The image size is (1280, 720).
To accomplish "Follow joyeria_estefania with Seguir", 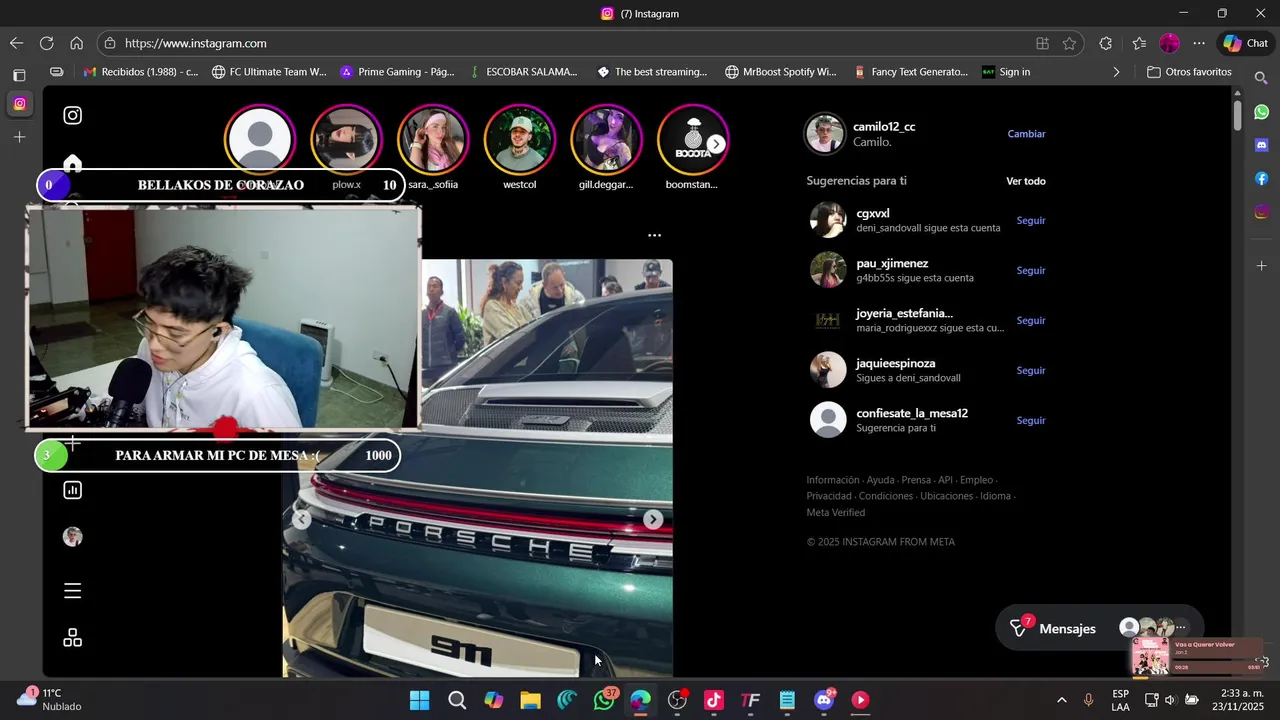I will [1031, 320].
